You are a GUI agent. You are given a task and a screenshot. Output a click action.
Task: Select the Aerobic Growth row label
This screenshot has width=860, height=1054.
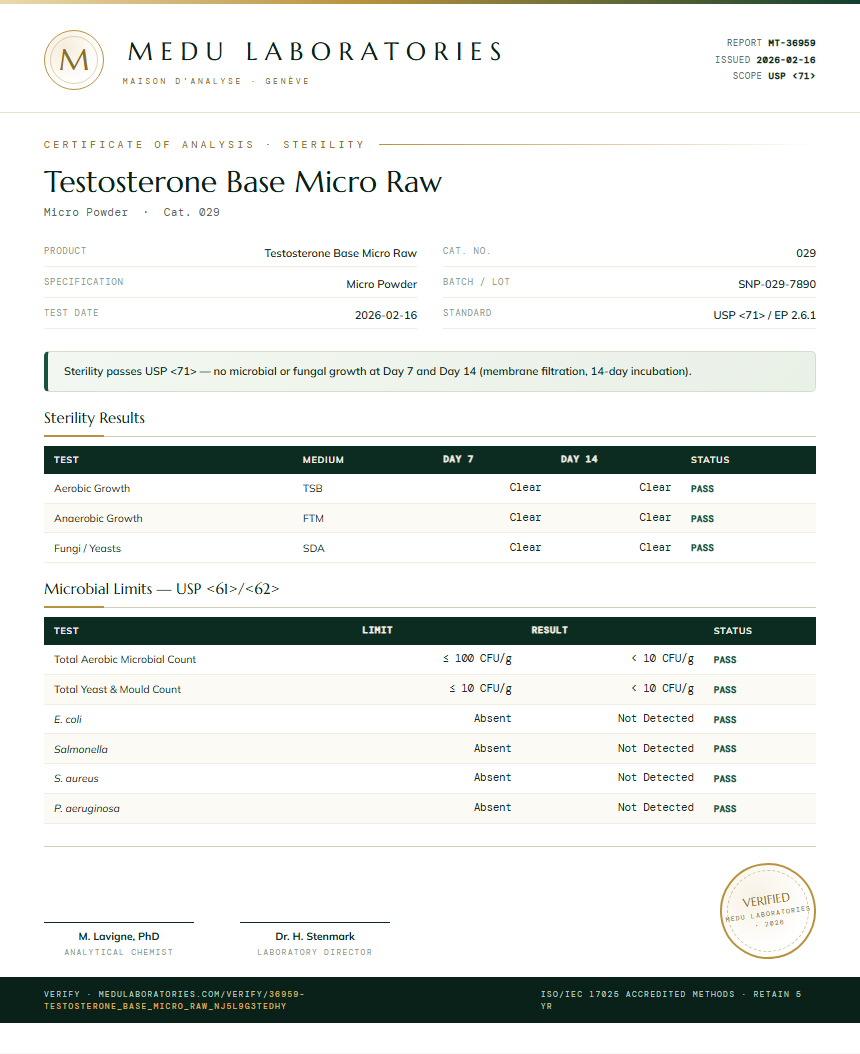(92, 489)
